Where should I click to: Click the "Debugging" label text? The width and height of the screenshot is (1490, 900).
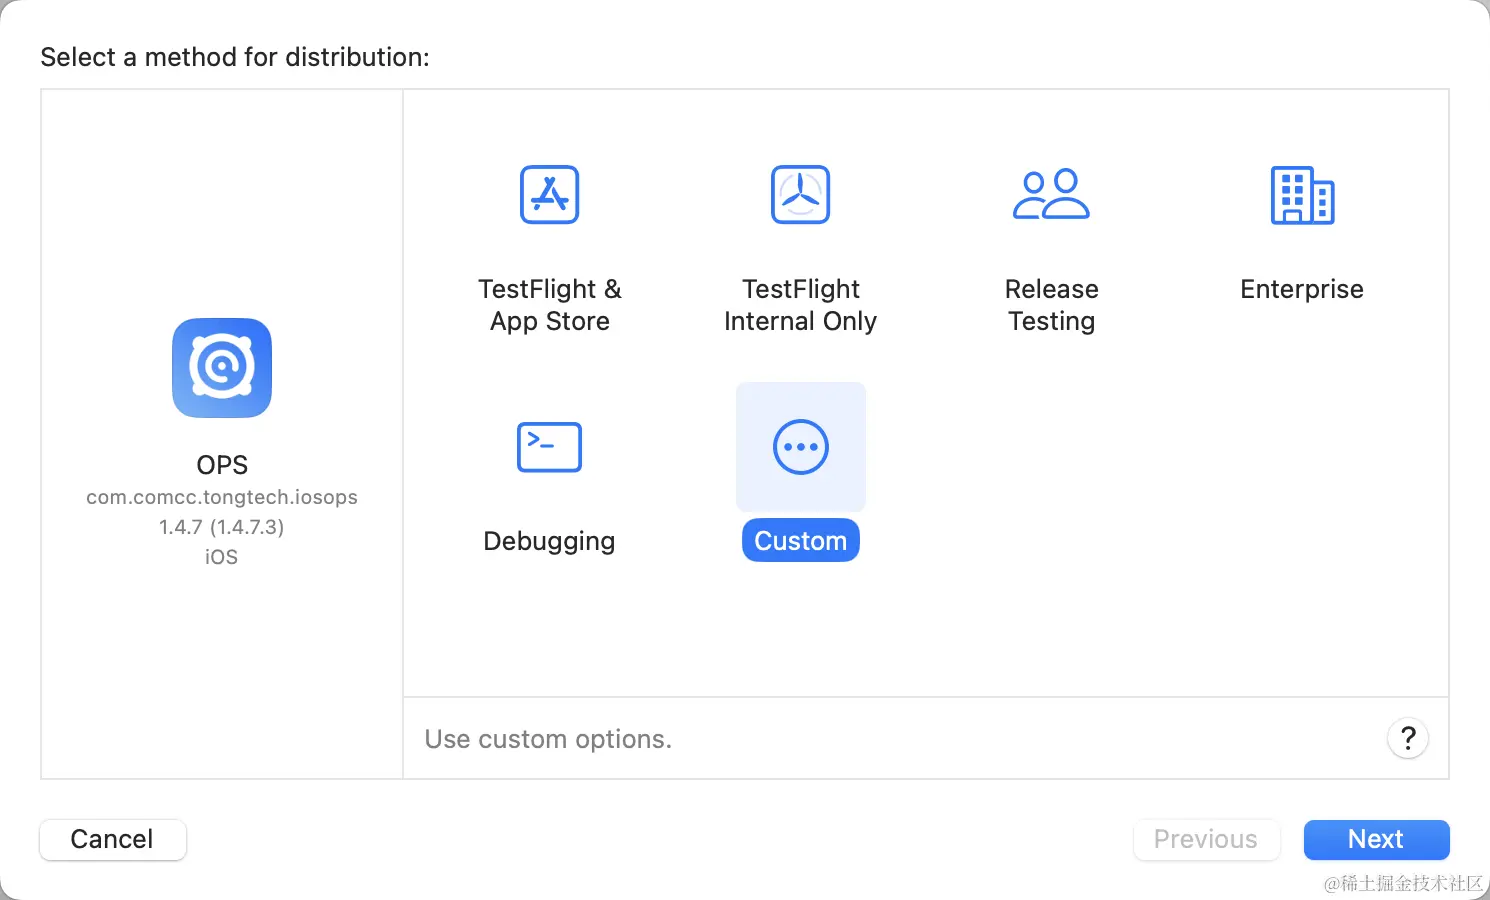549,541
